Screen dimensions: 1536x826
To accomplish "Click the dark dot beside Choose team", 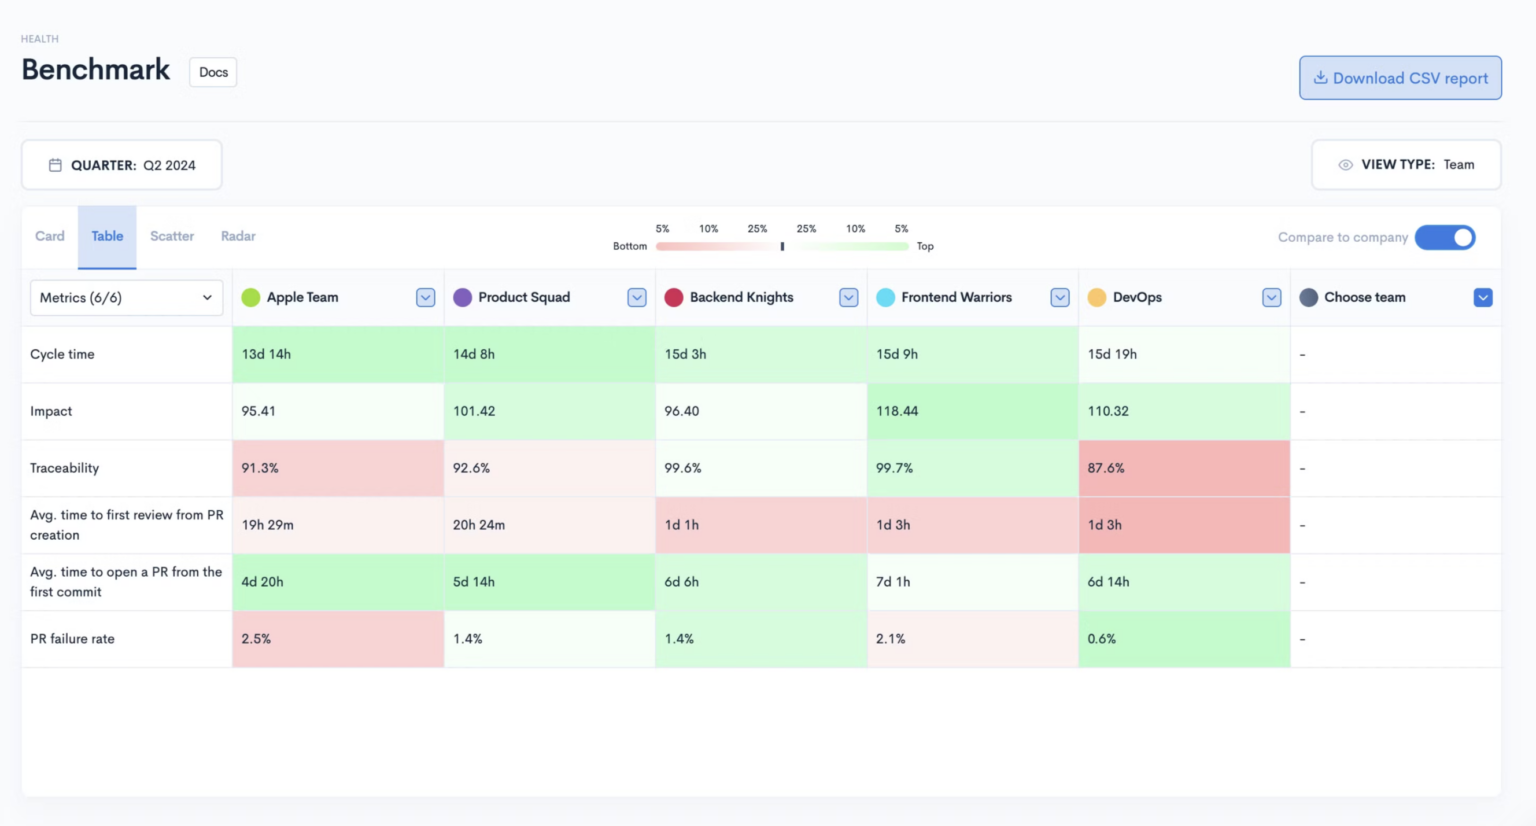I will [x=1309, y=297].
